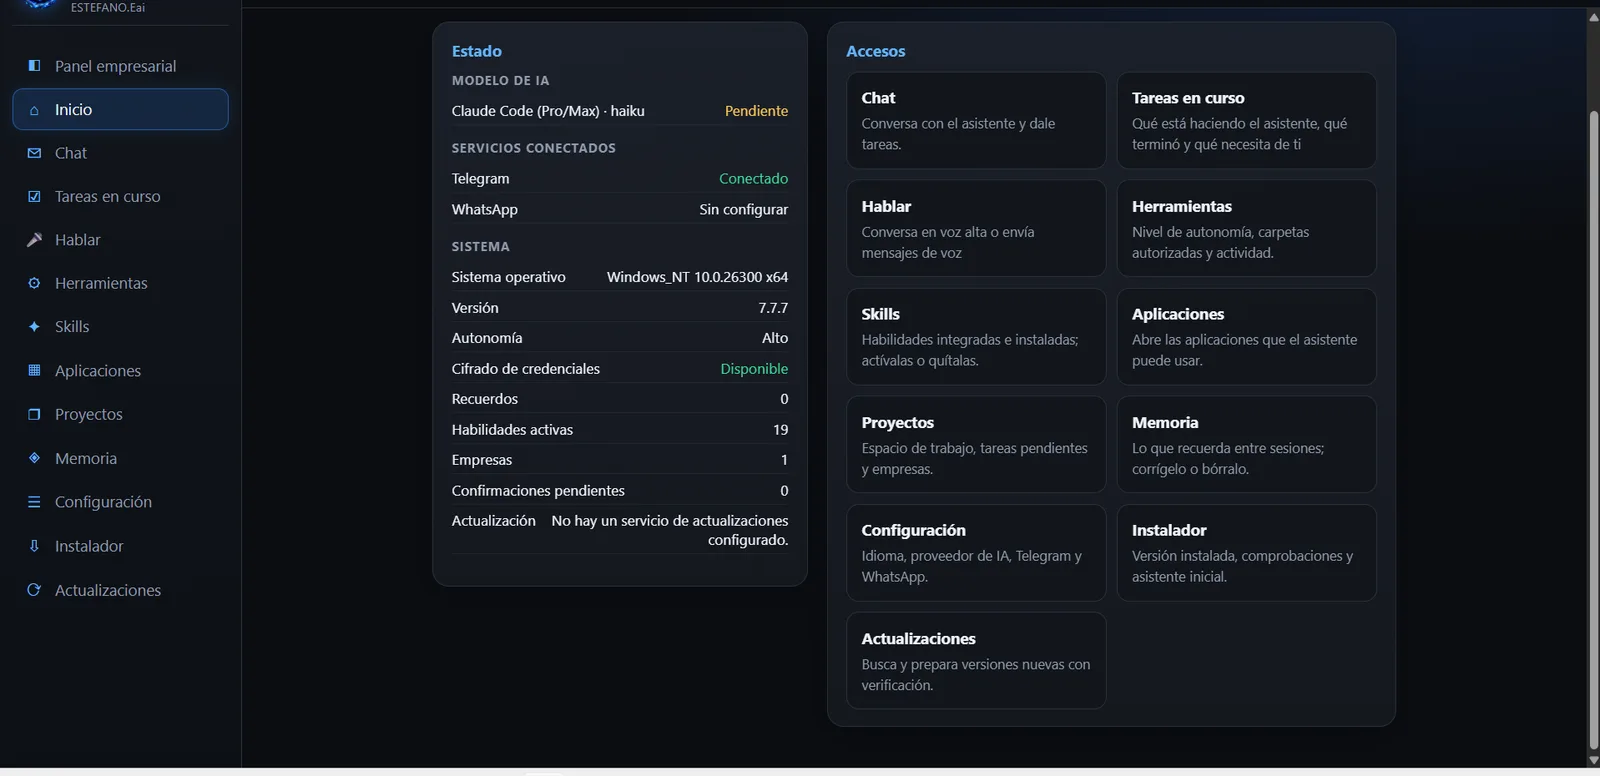Click the Hablar microphone icon
This screenshot has height=776, width=1600.
[34, 240]
